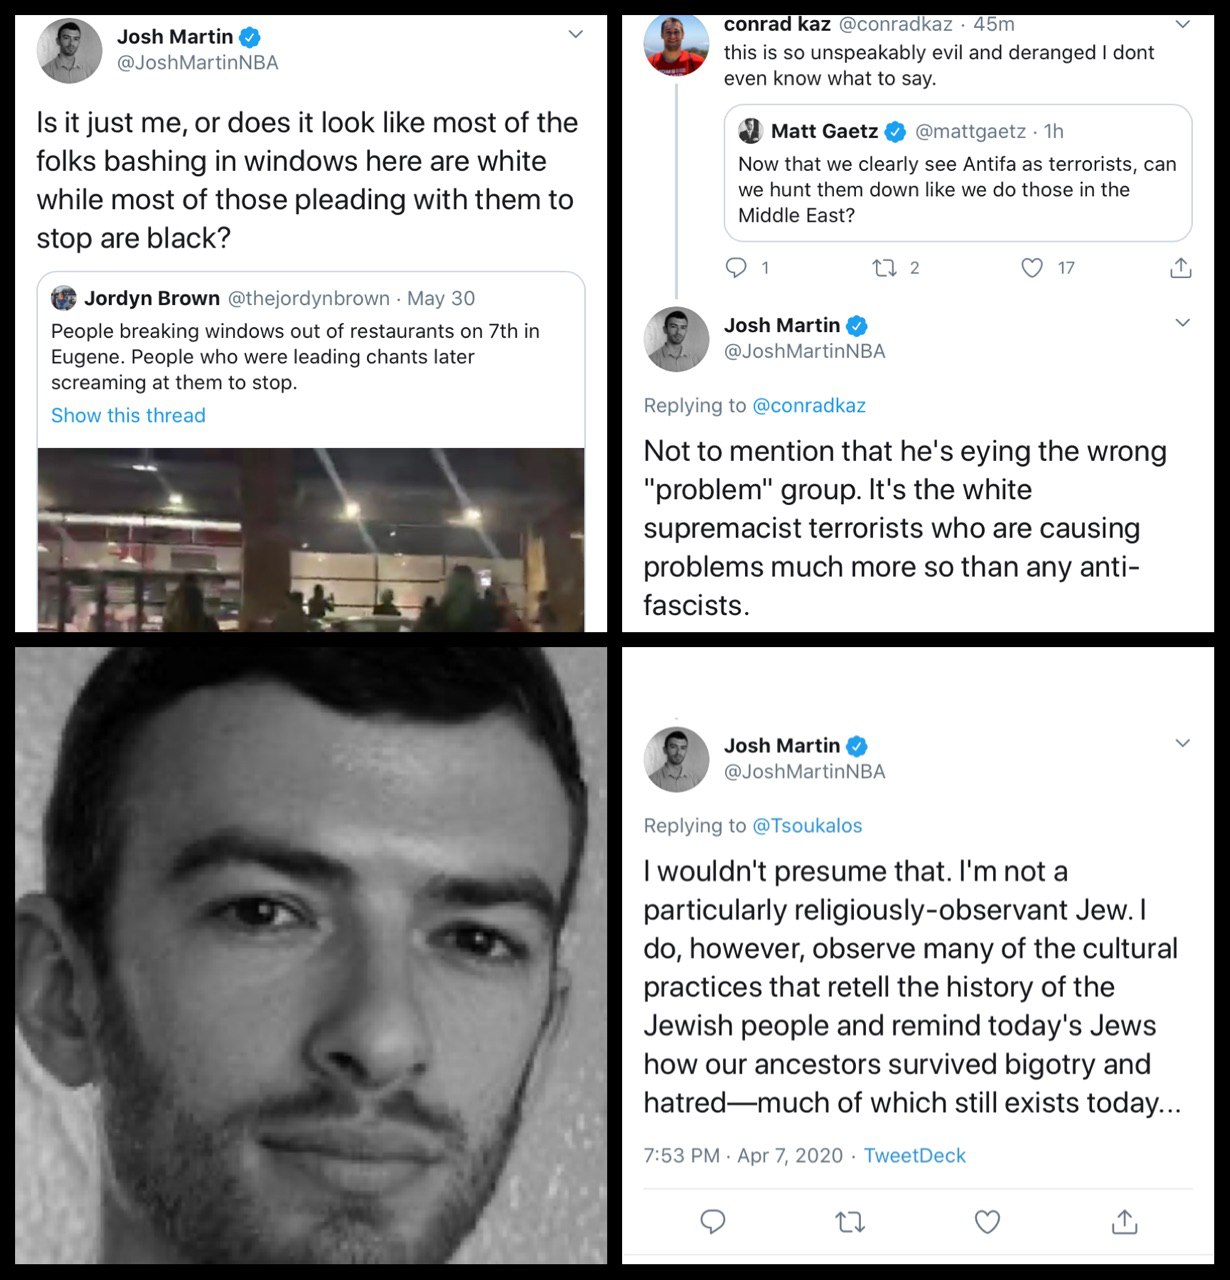Open embedded Eugene video thumbnail
Image resolution: width=1230 pixels, height=1280 pixels.
[x=311, y=540]
